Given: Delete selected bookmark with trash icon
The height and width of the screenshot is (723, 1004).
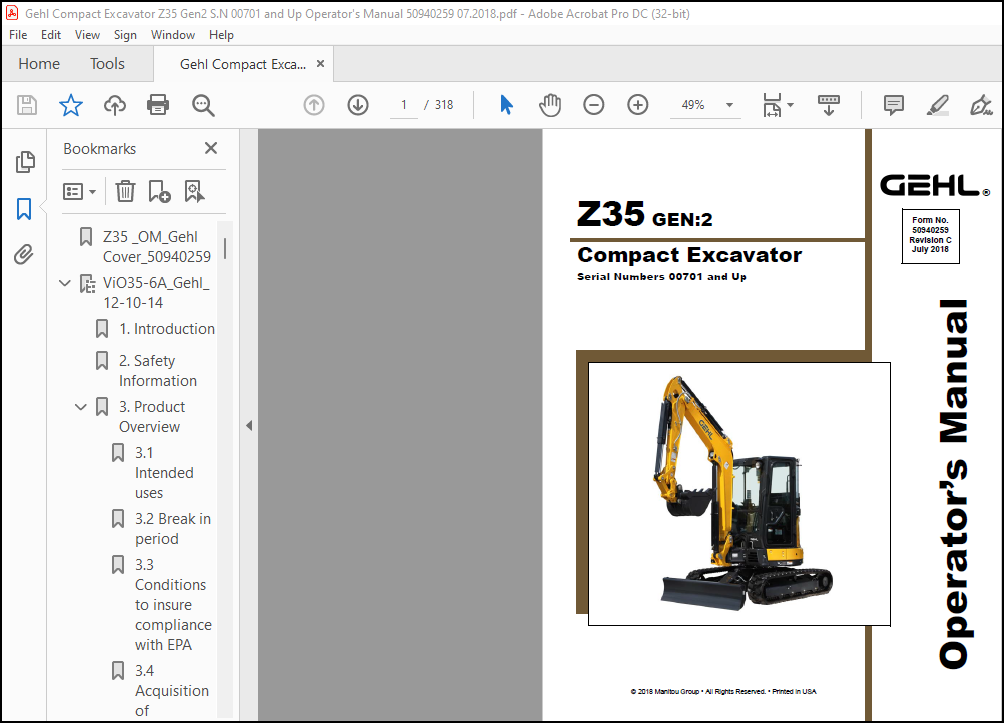Looking at the screenshot, I should (x=125, y=191).
